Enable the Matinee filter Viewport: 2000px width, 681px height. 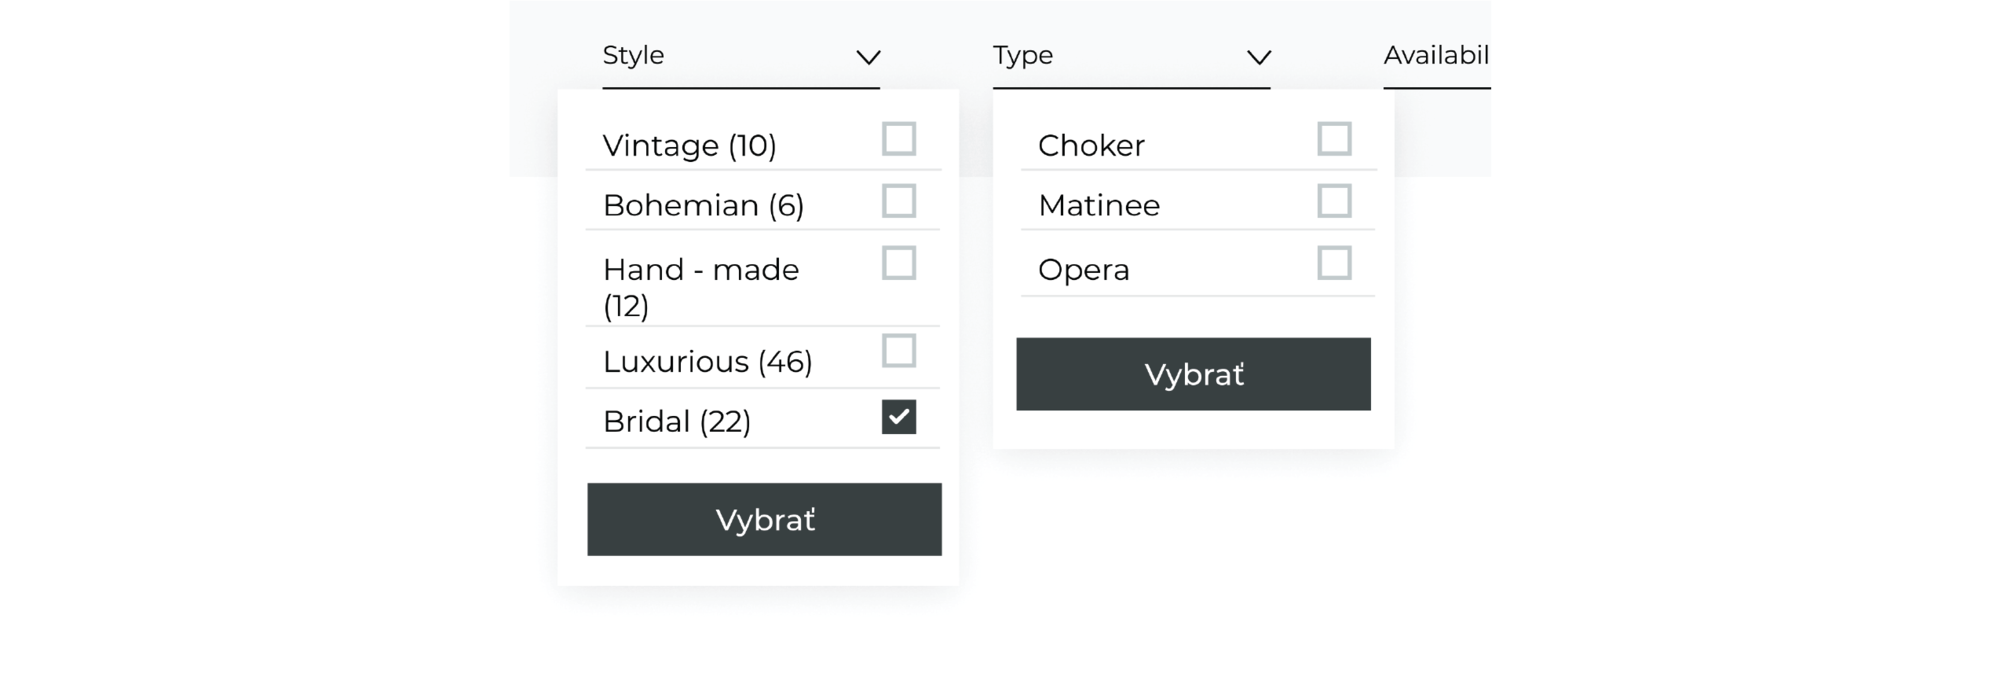coord(1336,200)
